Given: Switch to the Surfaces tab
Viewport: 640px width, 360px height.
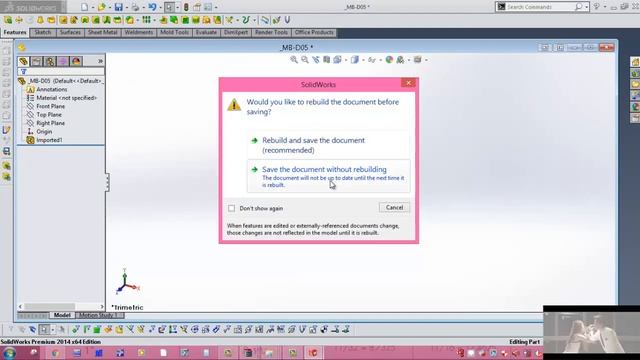Looking at the screenshot, I should (x=70, y=32).
